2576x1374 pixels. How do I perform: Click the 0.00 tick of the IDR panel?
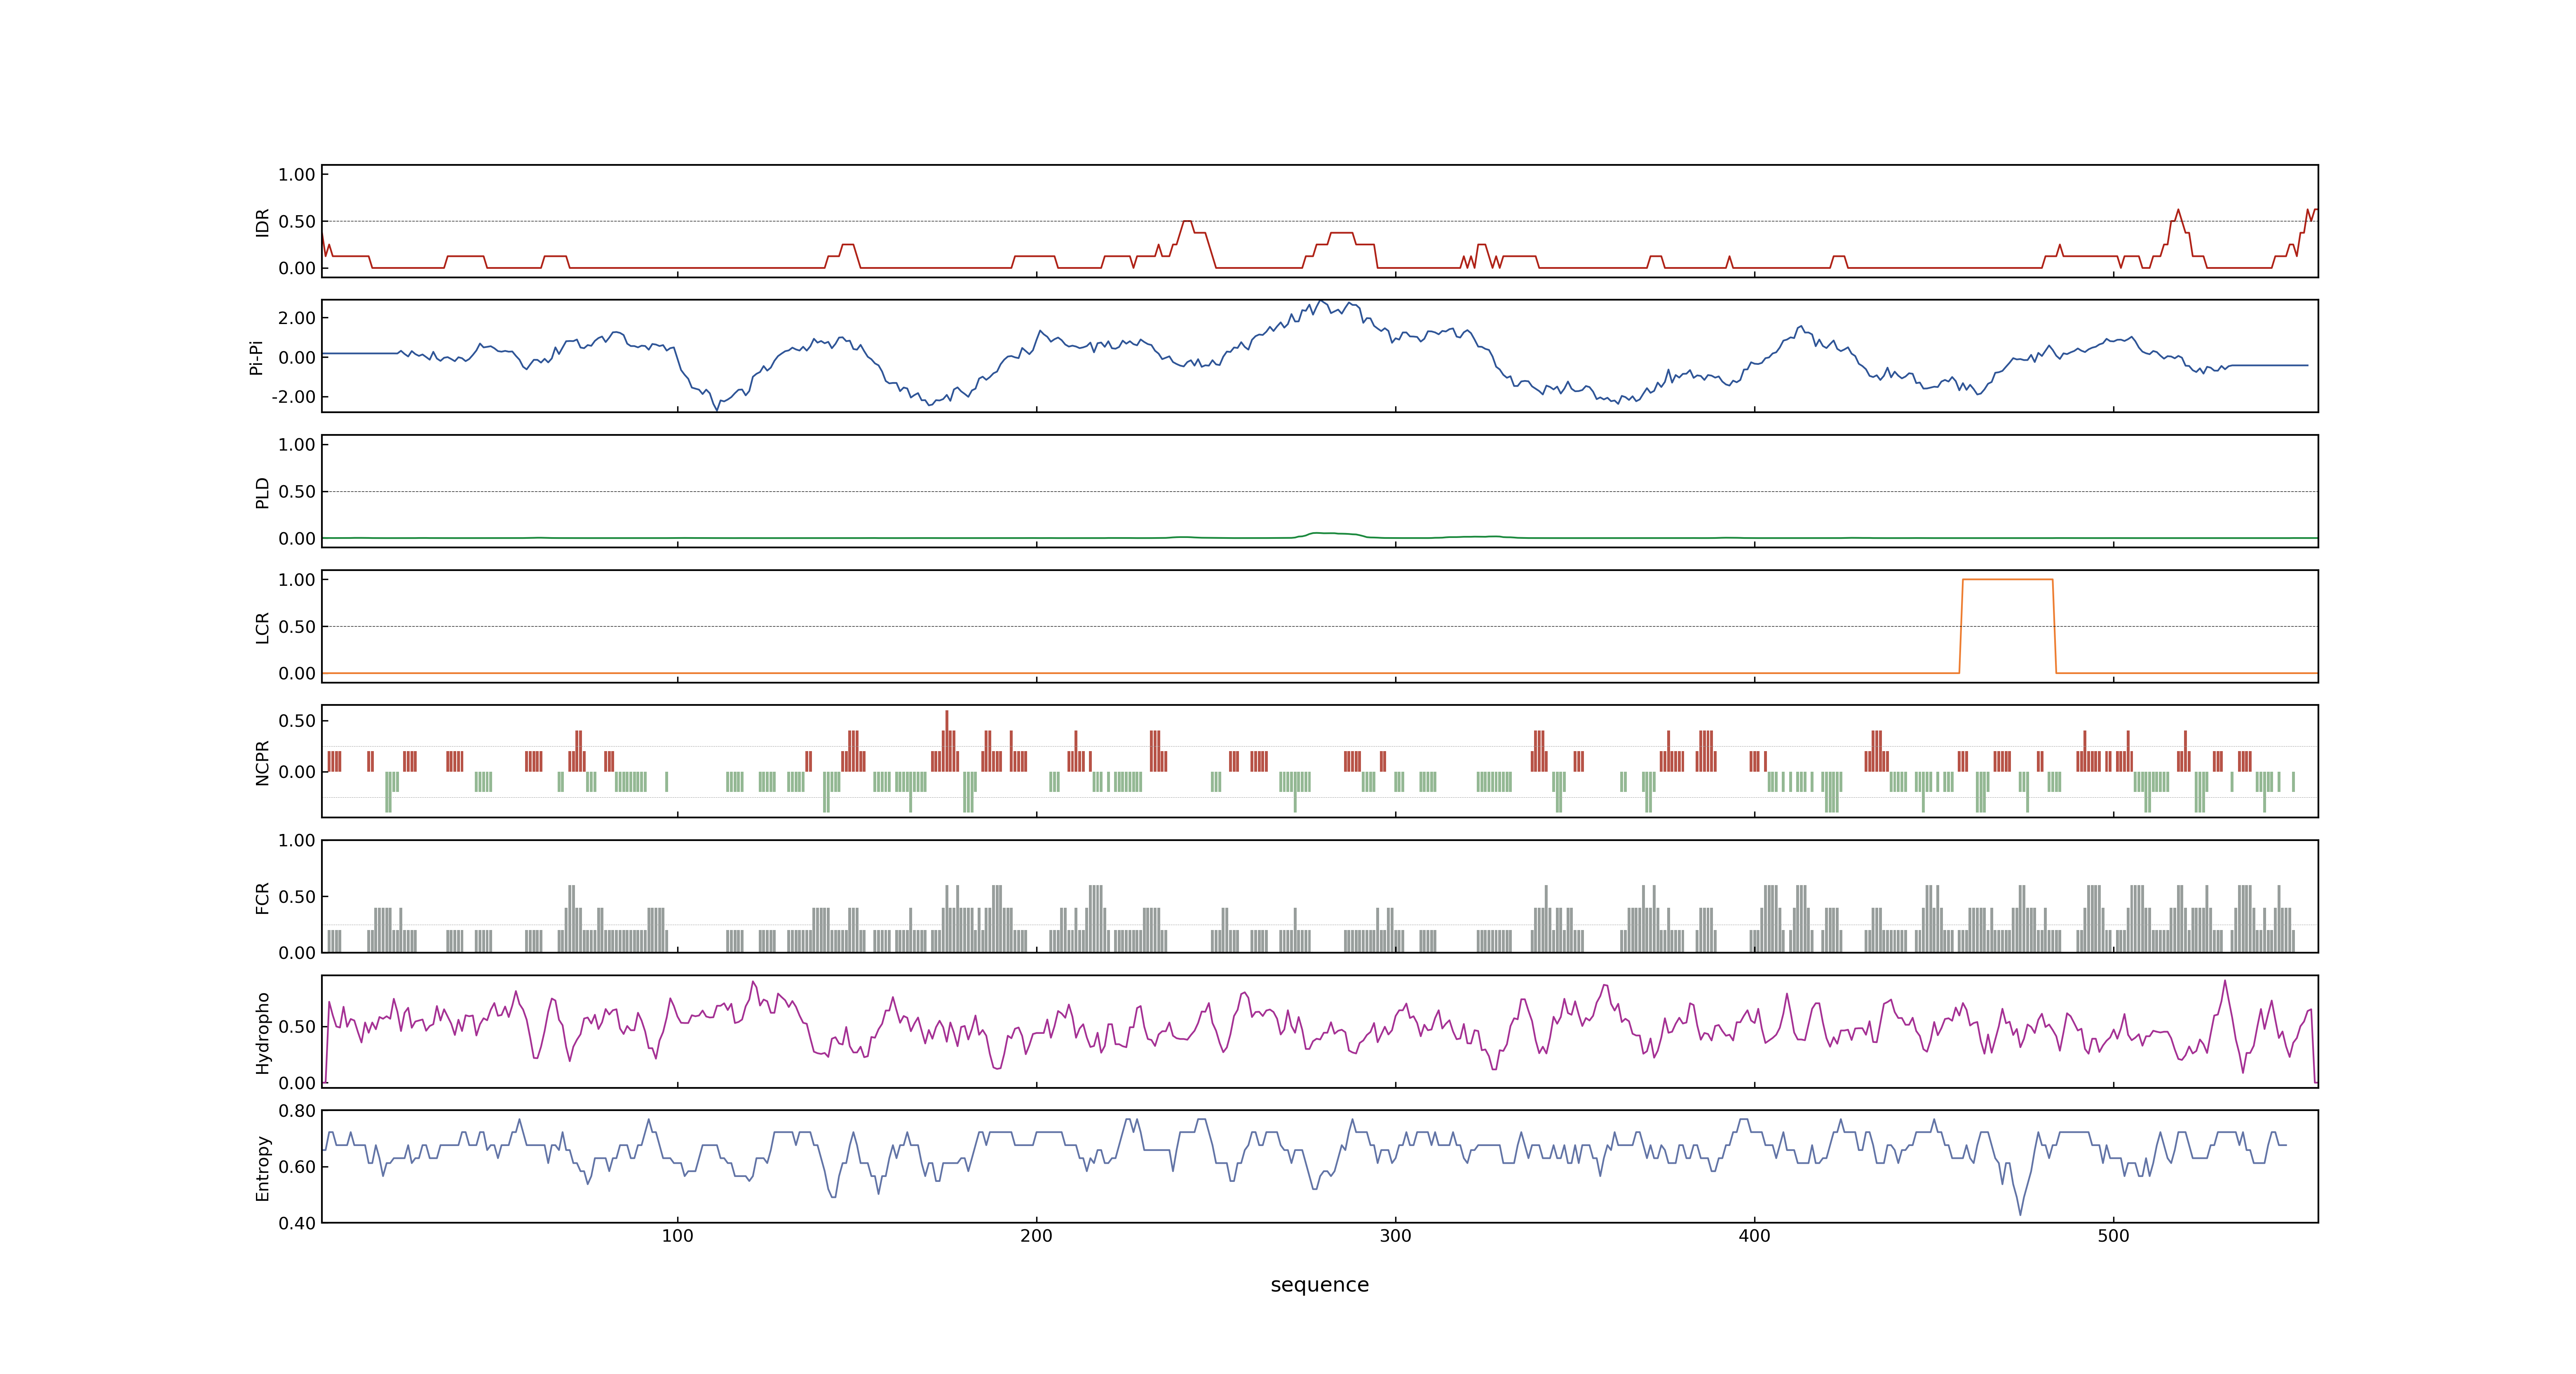click(x=297, y=268)
